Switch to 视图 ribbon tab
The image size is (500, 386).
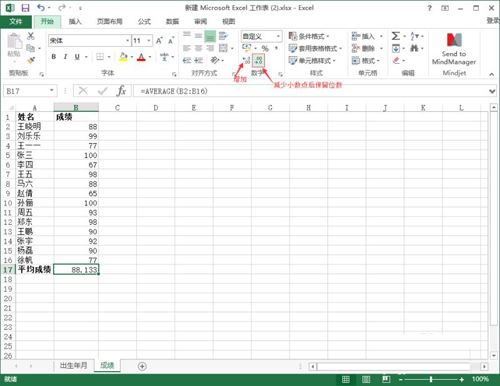[229, 22]
